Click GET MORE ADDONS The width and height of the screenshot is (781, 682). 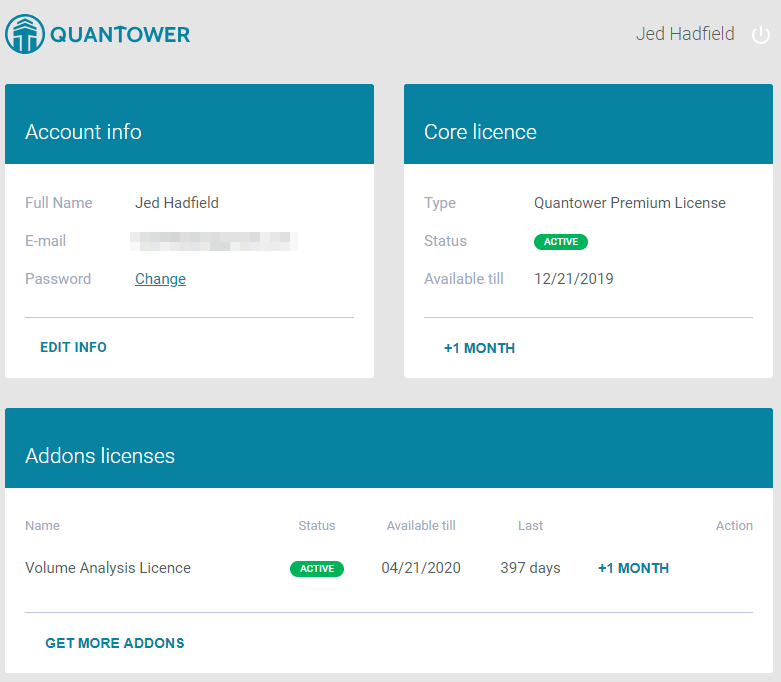pyautogui.click(x=115, y=643)
